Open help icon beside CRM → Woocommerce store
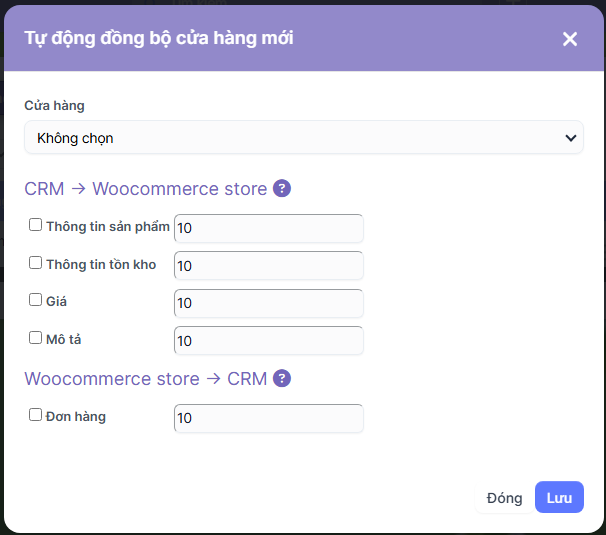Screen dimensions: 606x535 point(282,188)
